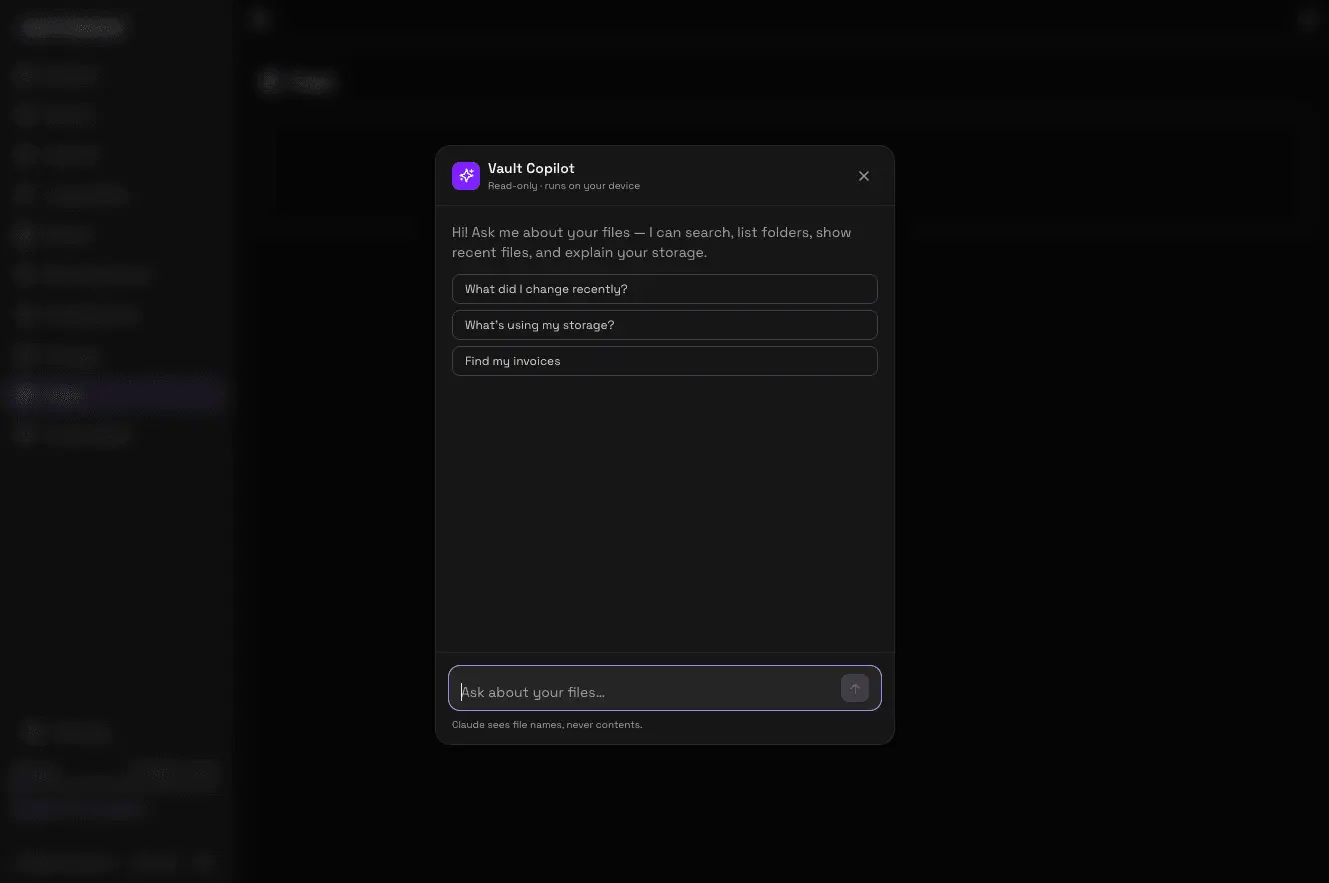Click the "Hi! Ask me about your files" greeting
The image size is (1329, 883).
coord(651,242)
